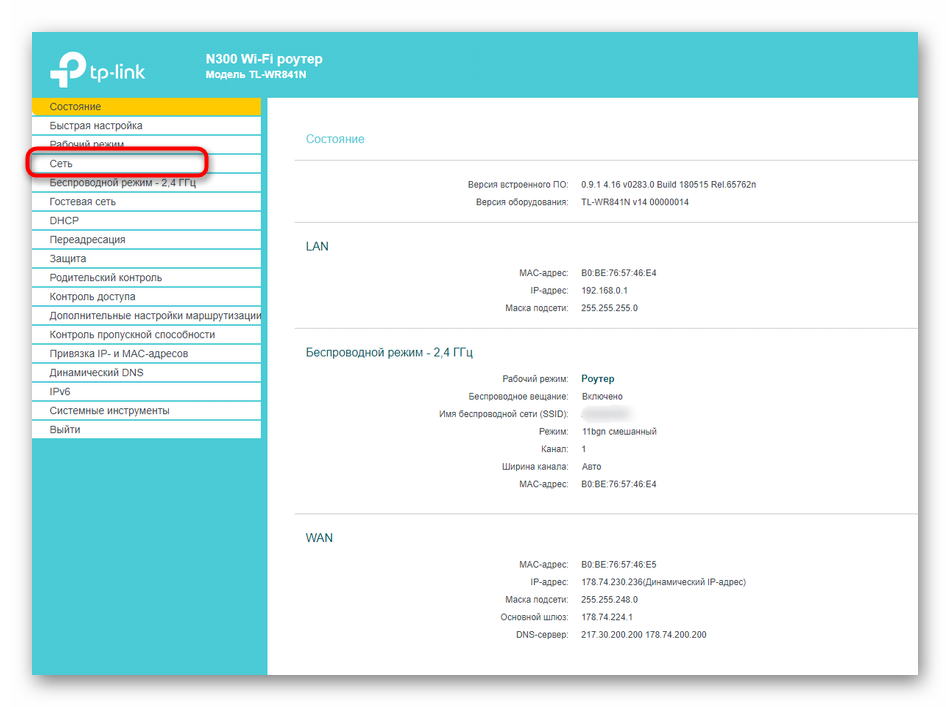This screenshot has height=707, width=950.
Task: Select Контроль доступа menu item
Action: coord(93,297)
